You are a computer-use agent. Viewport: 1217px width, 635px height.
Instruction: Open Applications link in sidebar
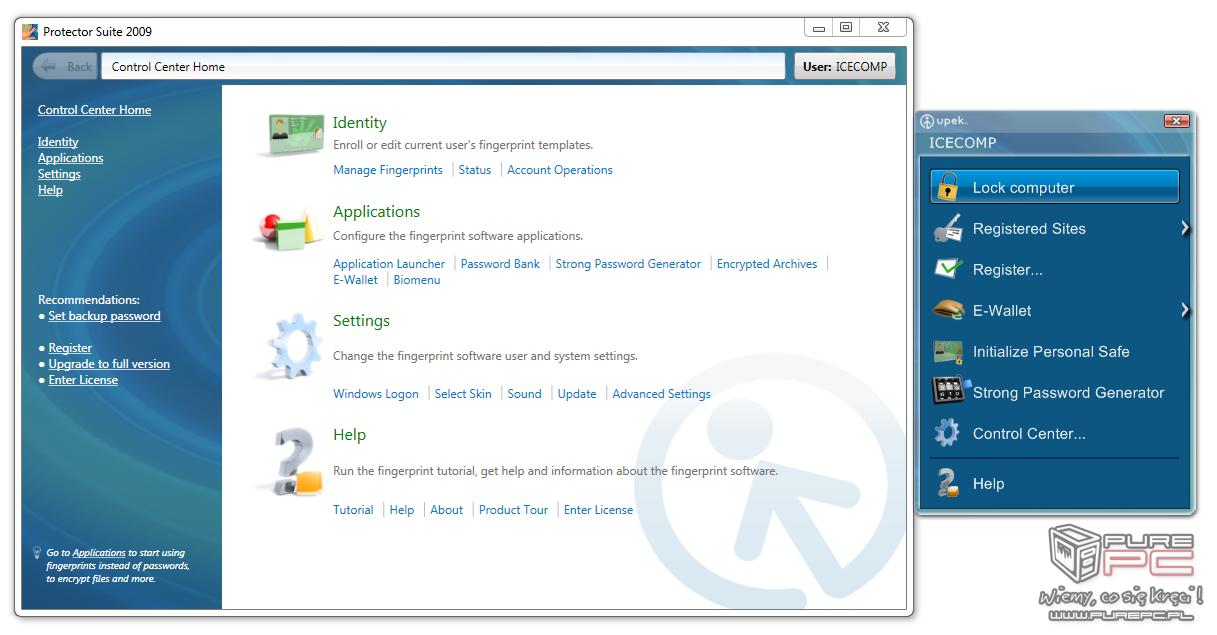(x=70, y=158)
